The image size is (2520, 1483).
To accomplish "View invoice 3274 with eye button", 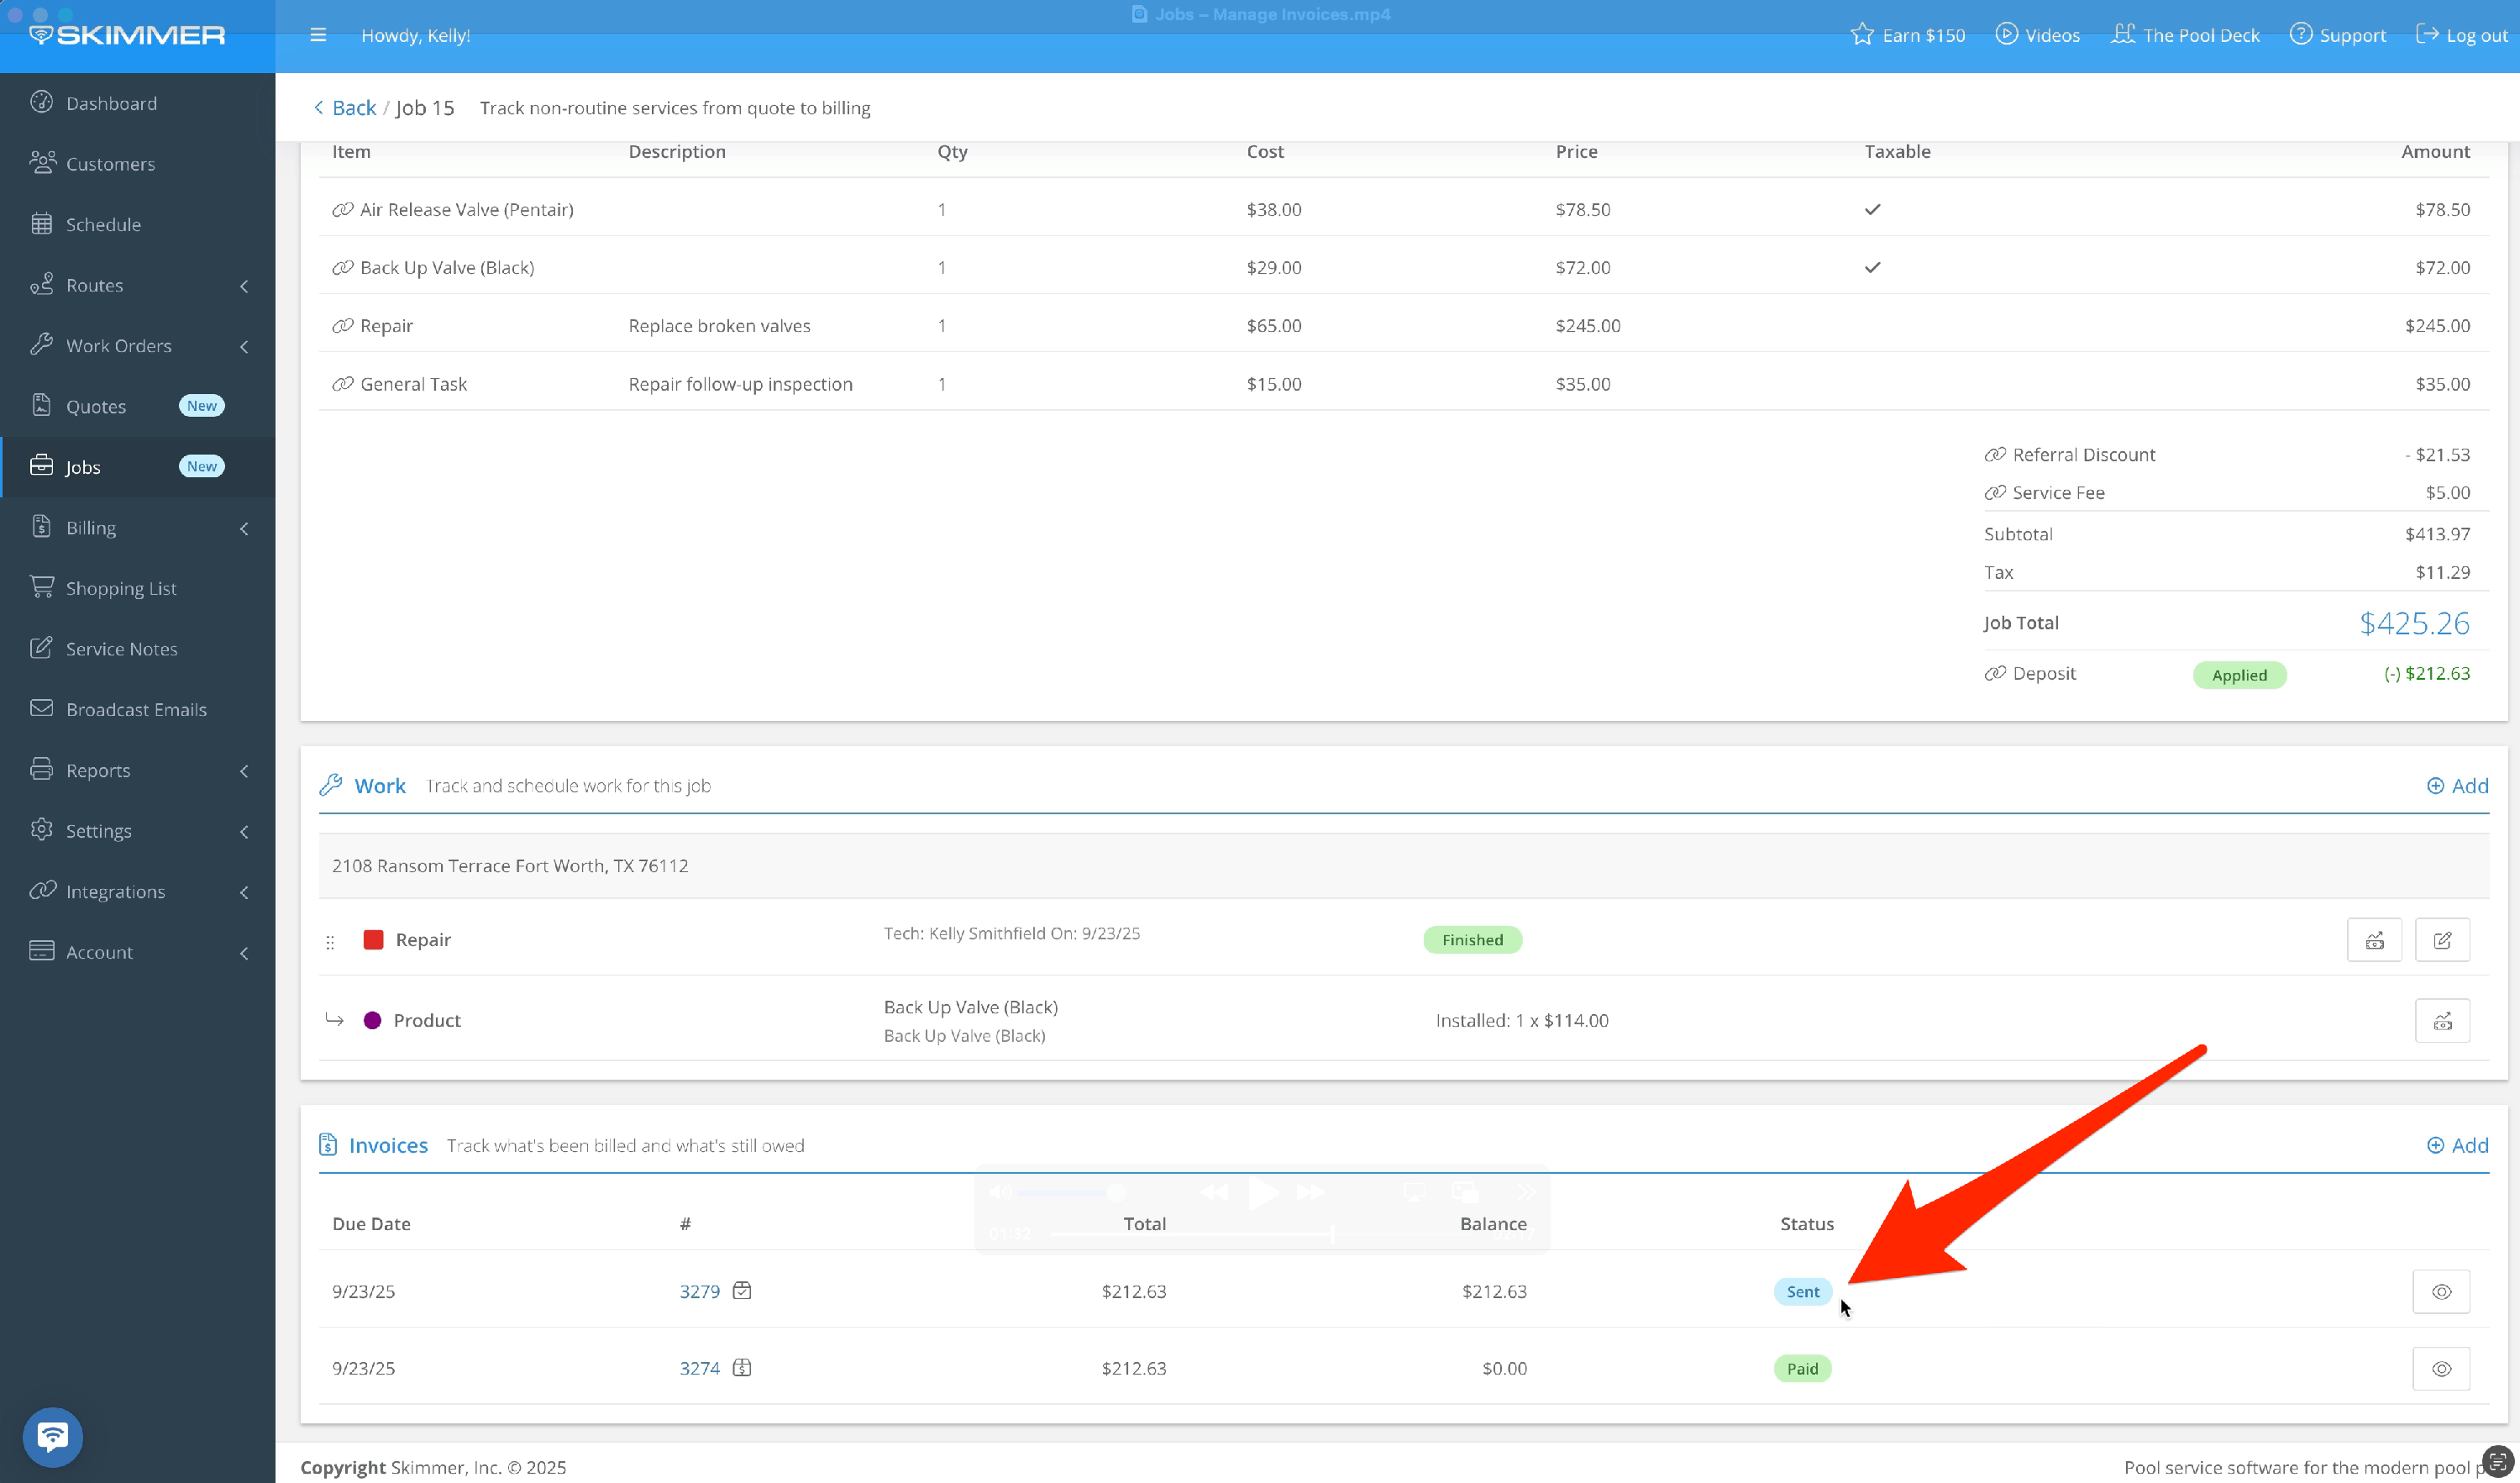I will tap(2440, 1369).
